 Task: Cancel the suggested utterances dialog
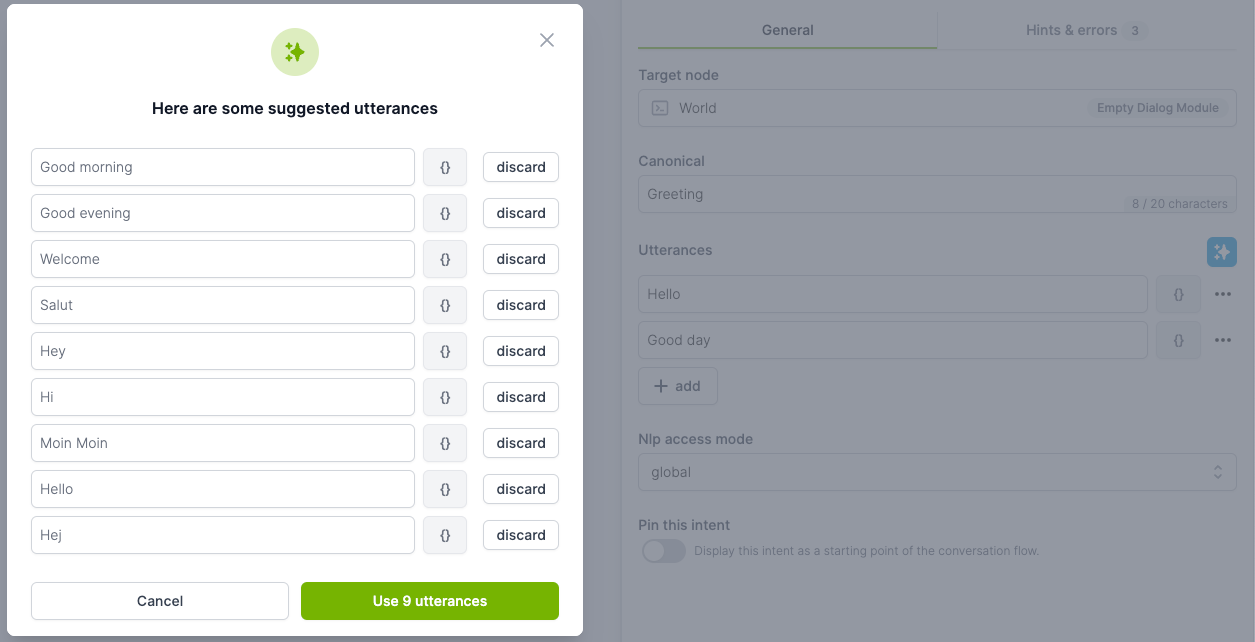(x=159, y=601)
